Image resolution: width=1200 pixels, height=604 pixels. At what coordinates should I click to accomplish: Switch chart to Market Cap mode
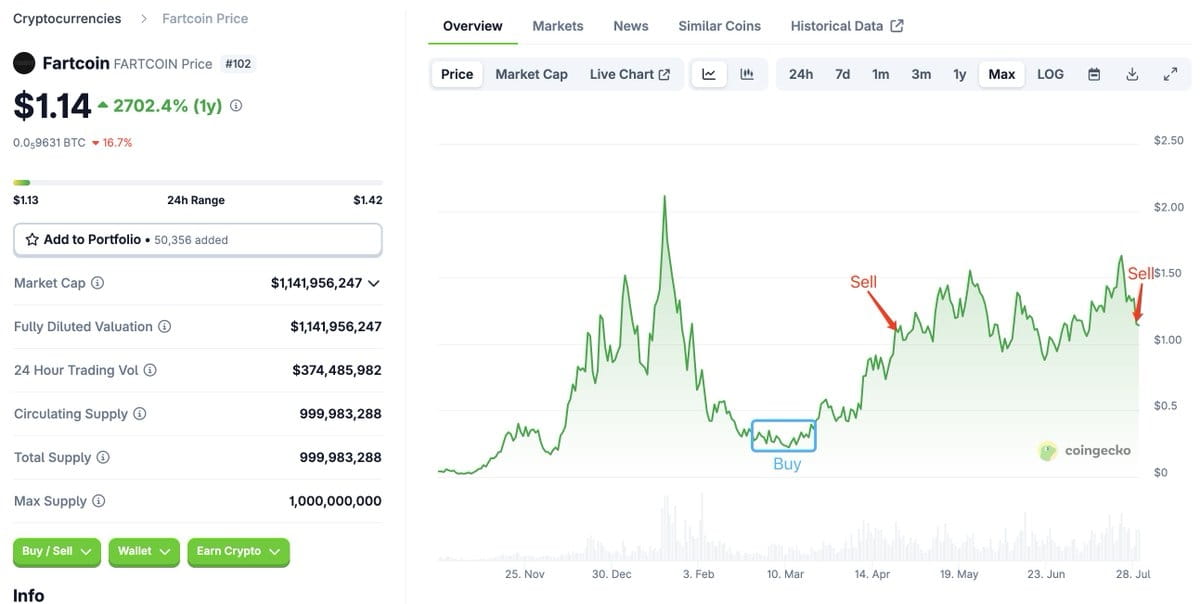531,74
